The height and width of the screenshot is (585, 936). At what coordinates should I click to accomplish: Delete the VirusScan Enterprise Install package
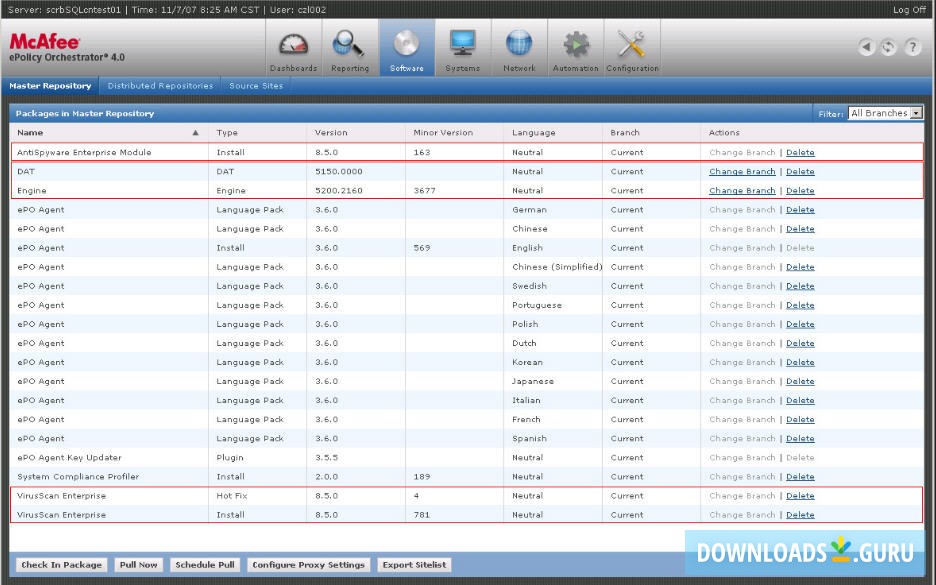[800, 515]
